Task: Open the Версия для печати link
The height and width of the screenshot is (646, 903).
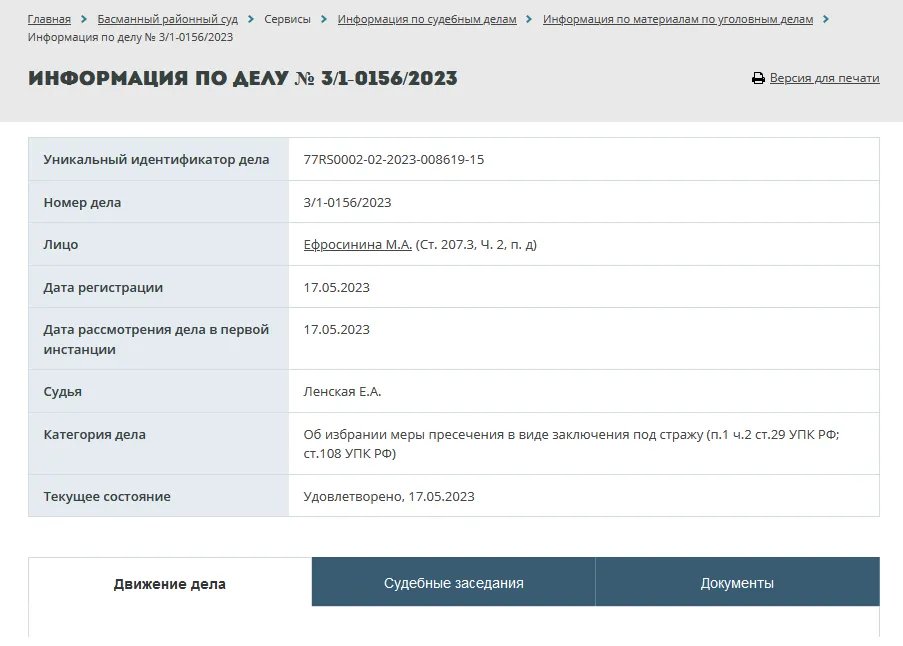Action: [x=824, y=78]
